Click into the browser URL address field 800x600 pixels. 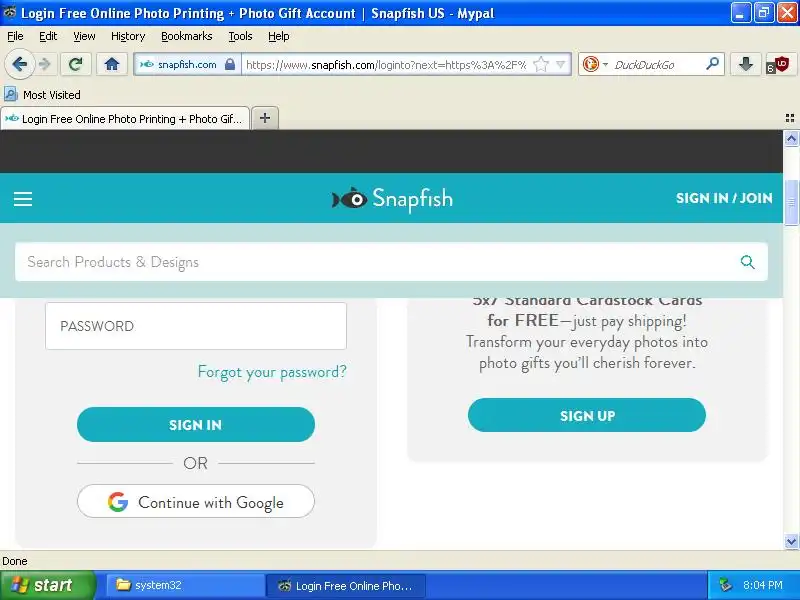386,65
